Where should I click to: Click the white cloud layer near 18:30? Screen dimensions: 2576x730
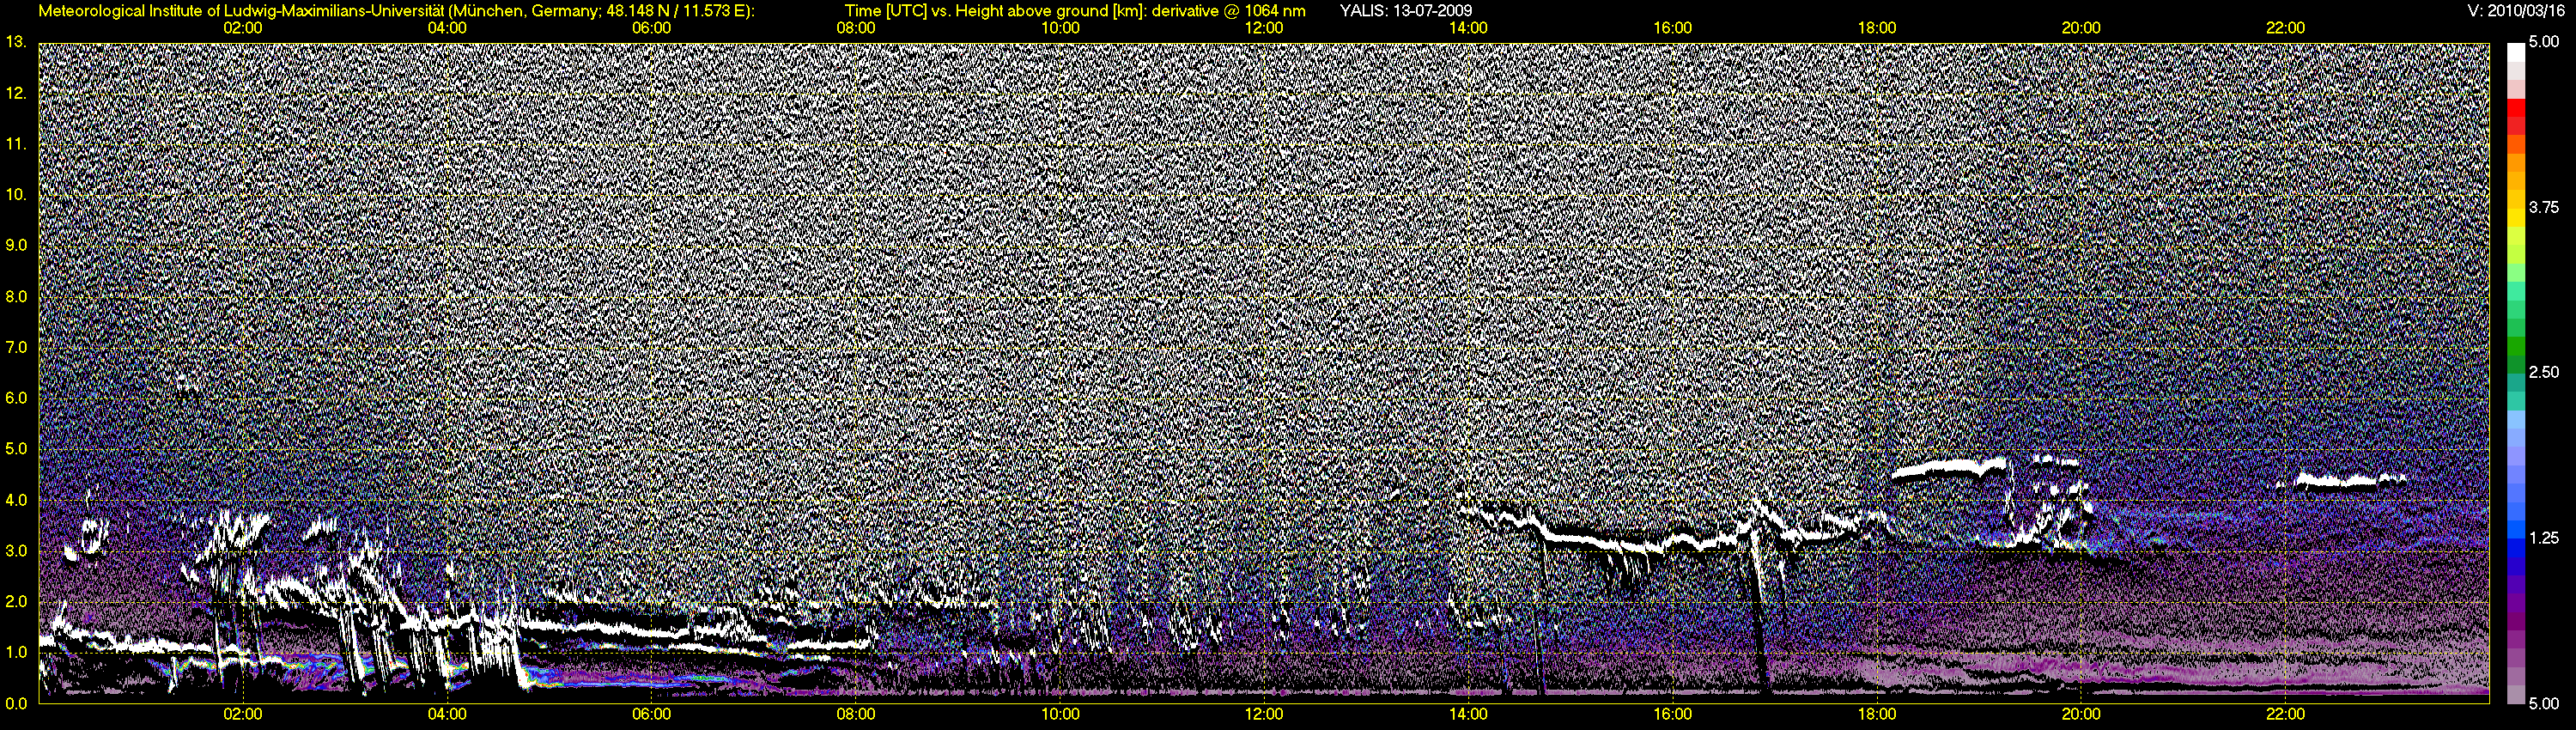pos(1950,468)
